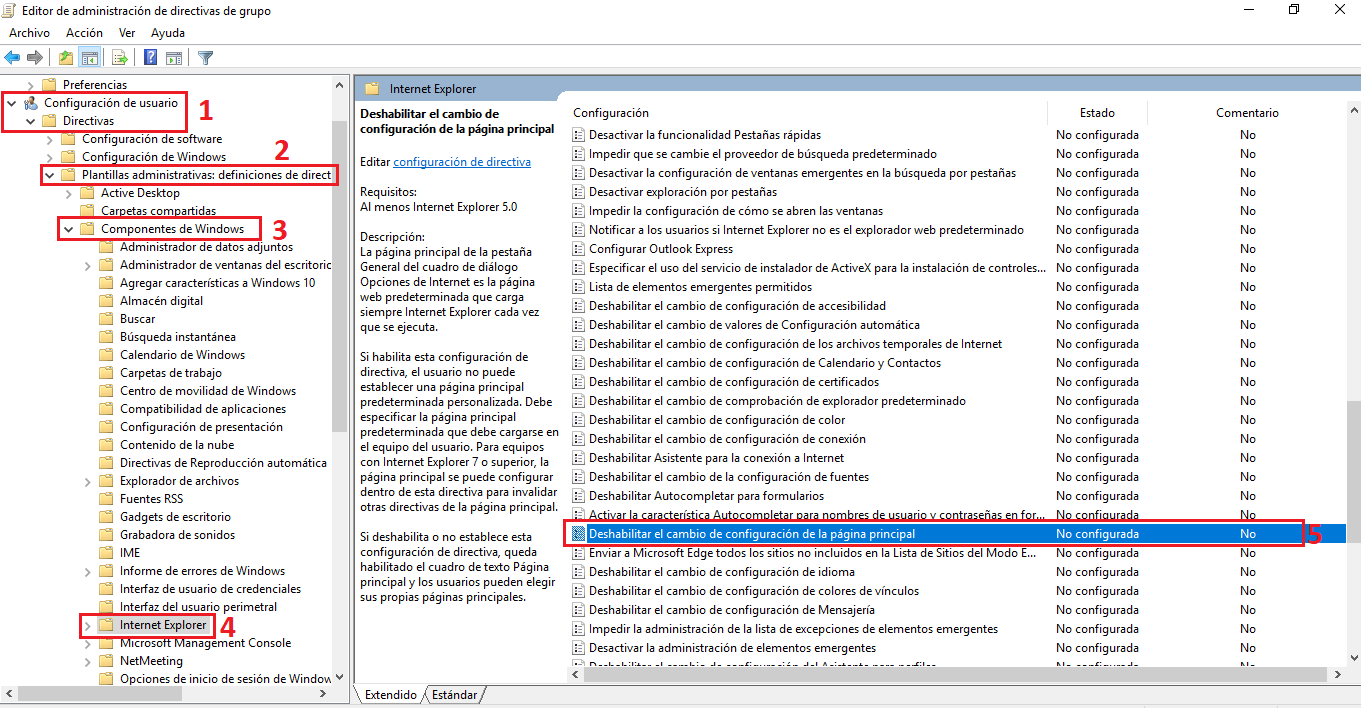The image size is (1361, 708).
Task: Select the up one level folder icon
Action: [x=65, y=57]
